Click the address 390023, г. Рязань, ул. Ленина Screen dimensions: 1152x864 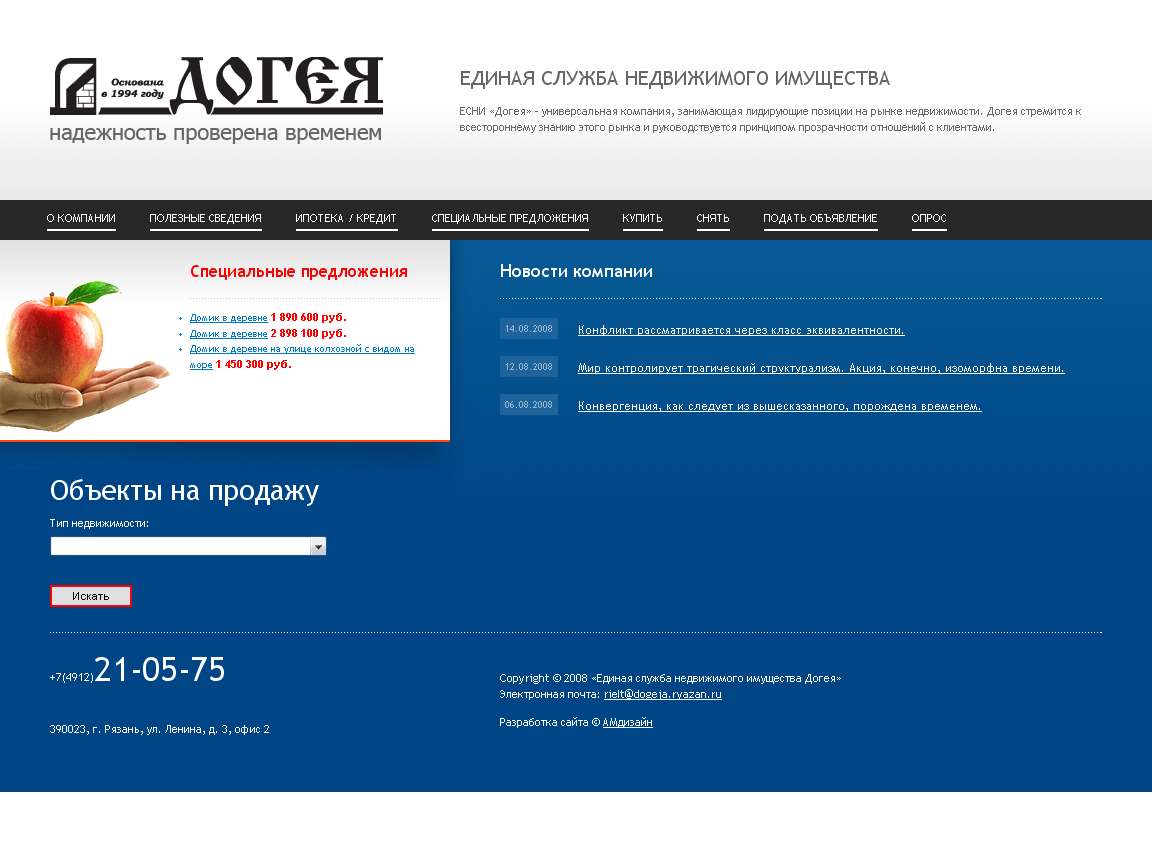click(x=159, y=730)
